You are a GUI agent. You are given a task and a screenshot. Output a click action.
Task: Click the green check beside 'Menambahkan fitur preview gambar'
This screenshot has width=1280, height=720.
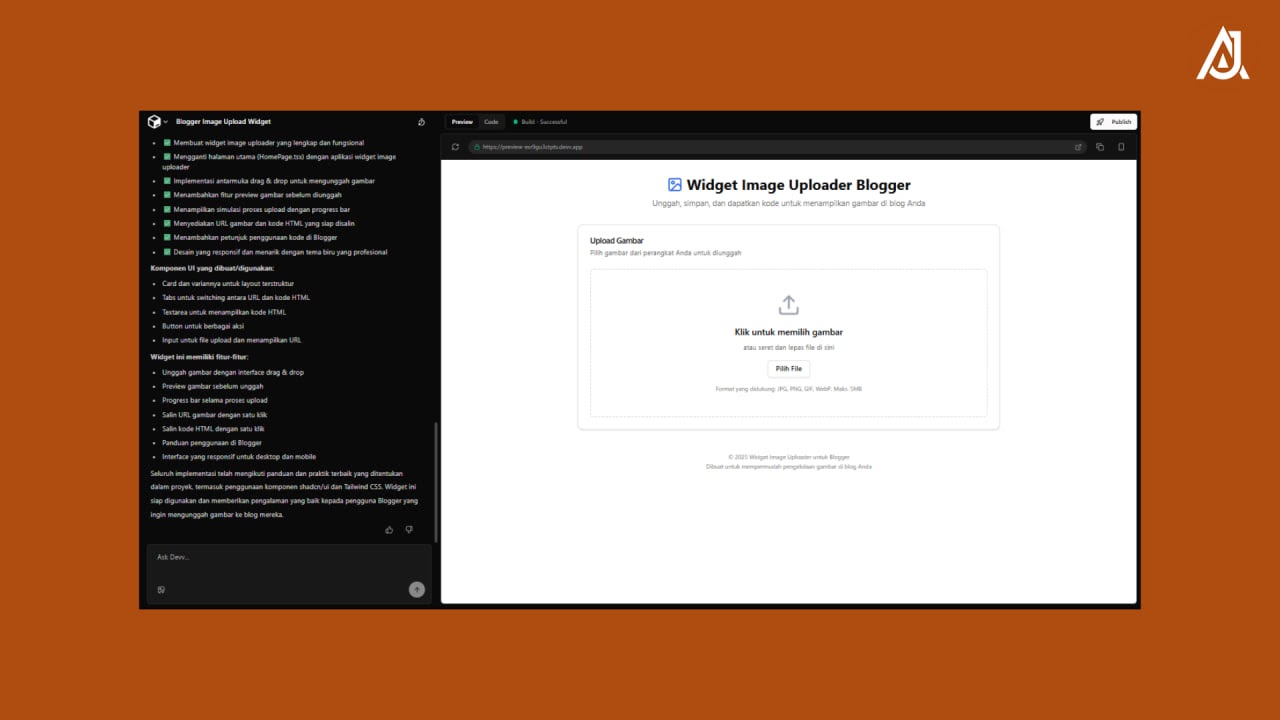point(167,195)
